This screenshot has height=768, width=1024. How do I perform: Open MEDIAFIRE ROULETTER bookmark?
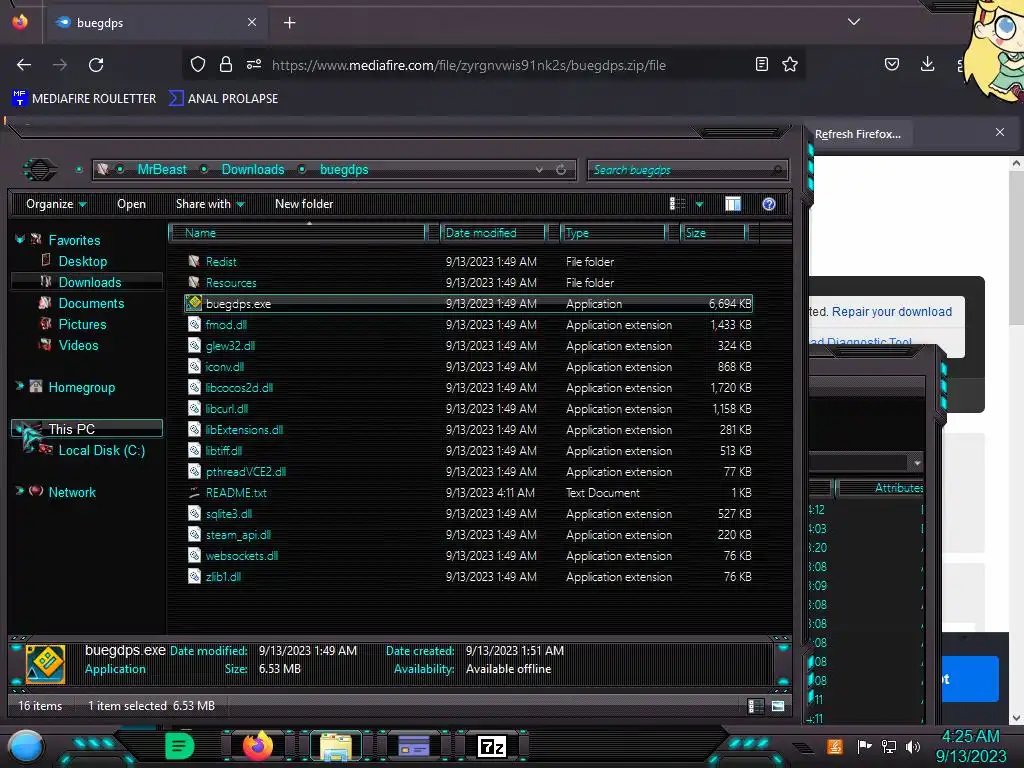coord(84,99)
